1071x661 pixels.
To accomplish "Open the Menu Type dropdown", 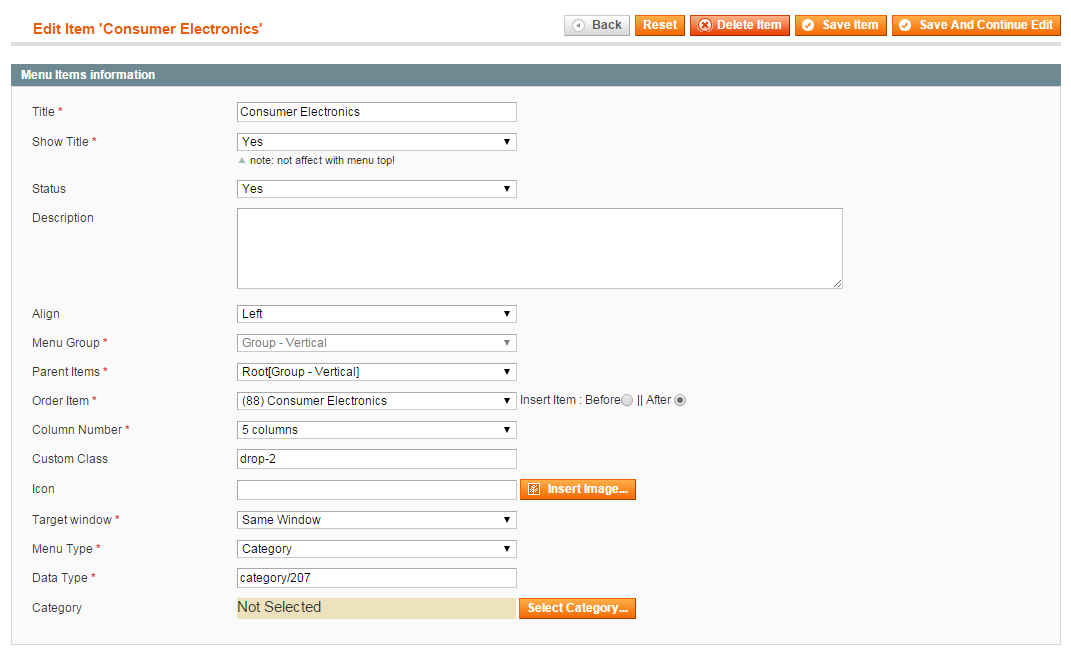I will tap(376, 549).
